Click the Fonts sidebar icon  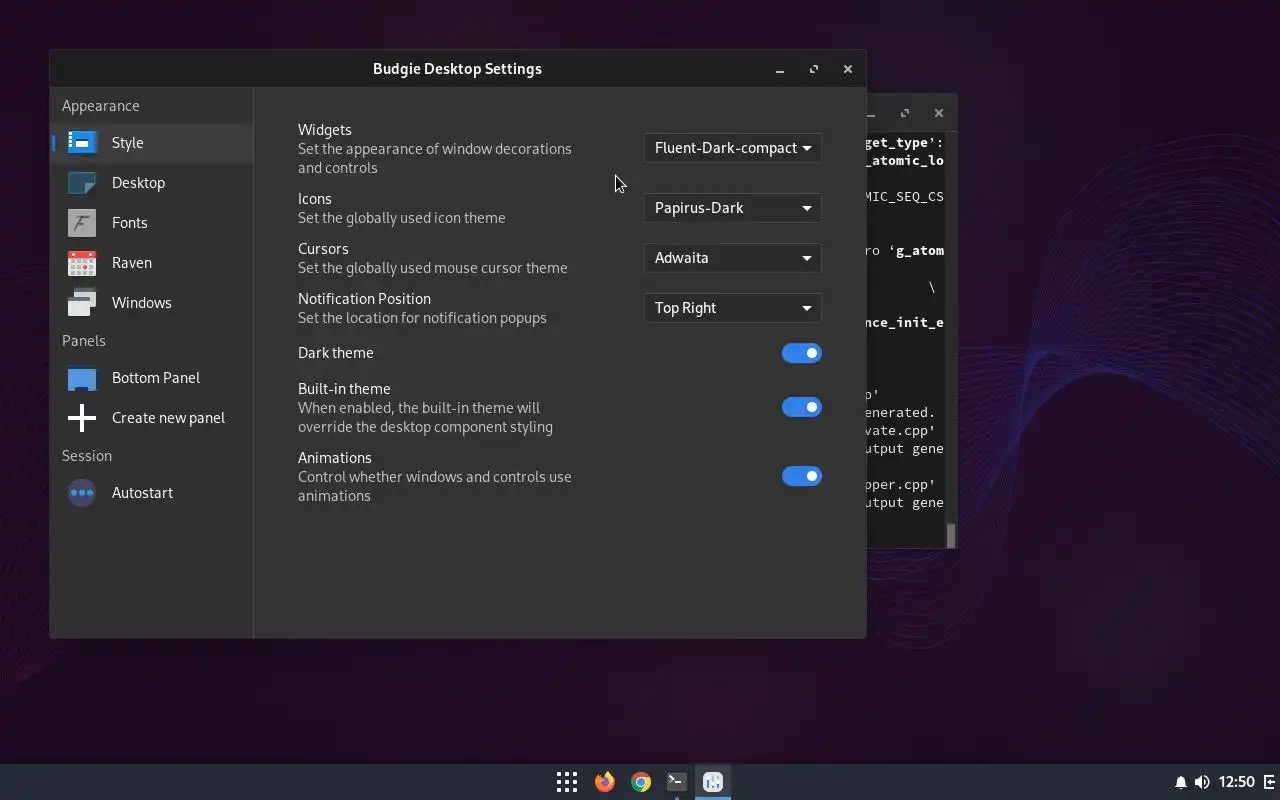pyautogui.click(x=82, y=223)
